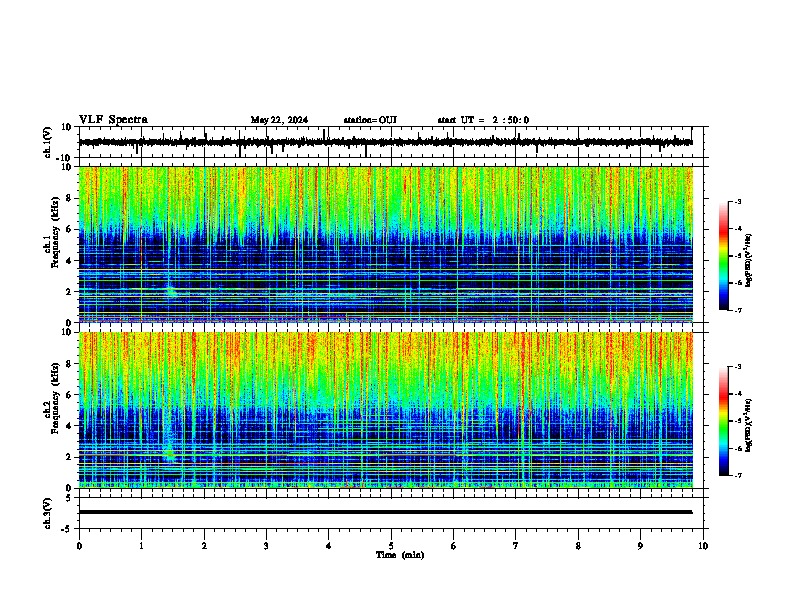
Task: Click the "ch.1(V)" axis label
Action: [48, 142]
